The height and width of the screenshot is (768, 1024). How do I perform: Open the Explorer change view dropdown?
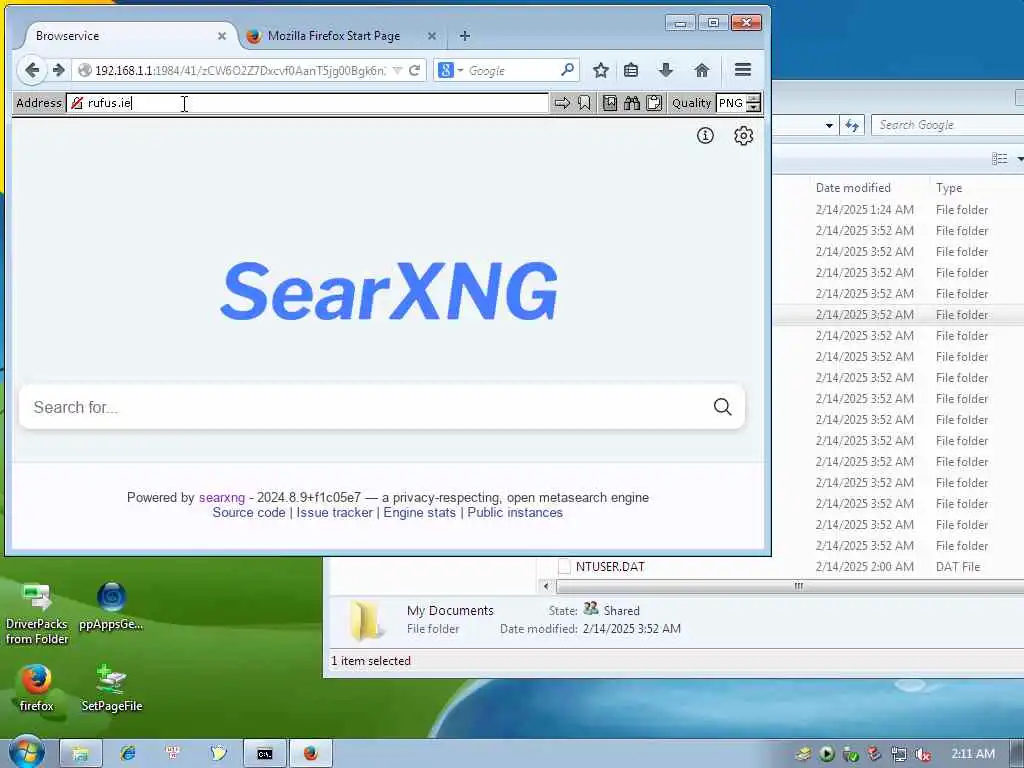click(1020, 159)
